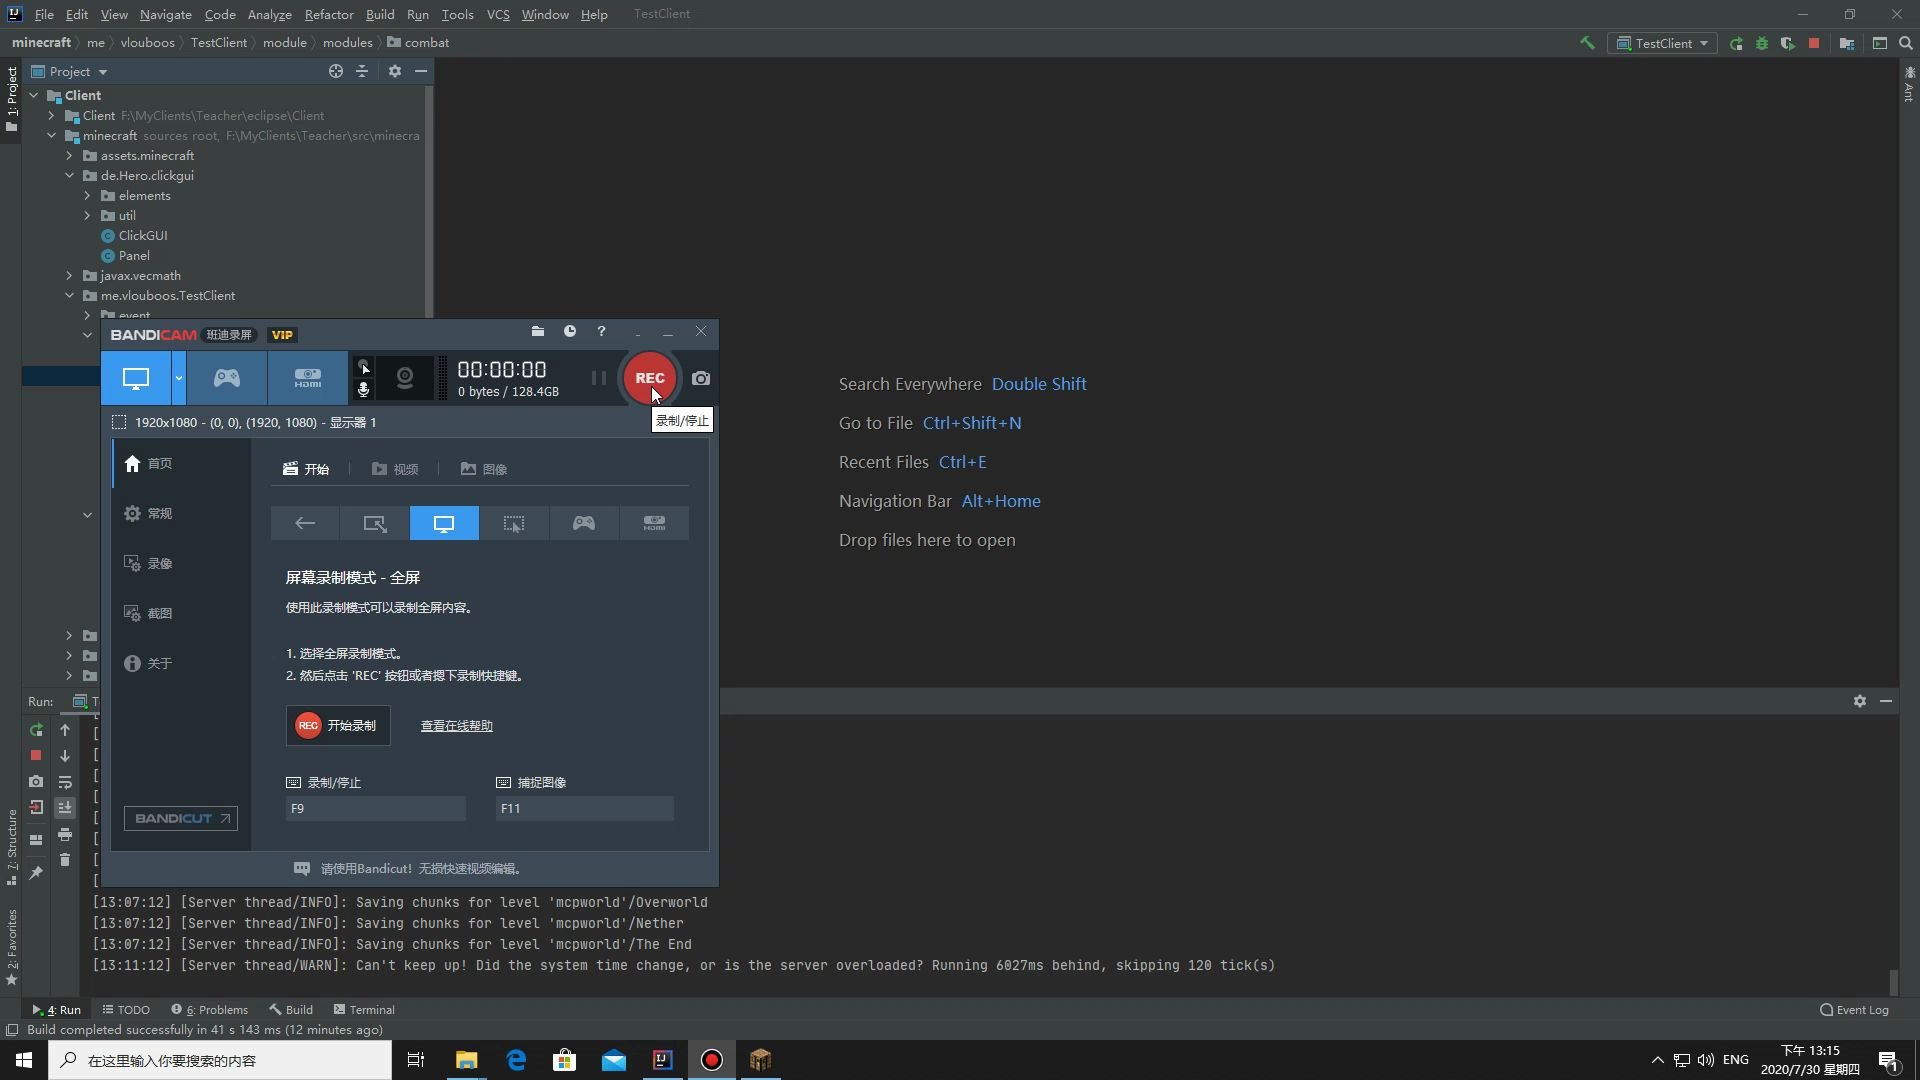Image resolution: width=1920 pixels, height=1080 pixels.
Task: Open Bandicam help question mark icon
Action: (601, 331)
